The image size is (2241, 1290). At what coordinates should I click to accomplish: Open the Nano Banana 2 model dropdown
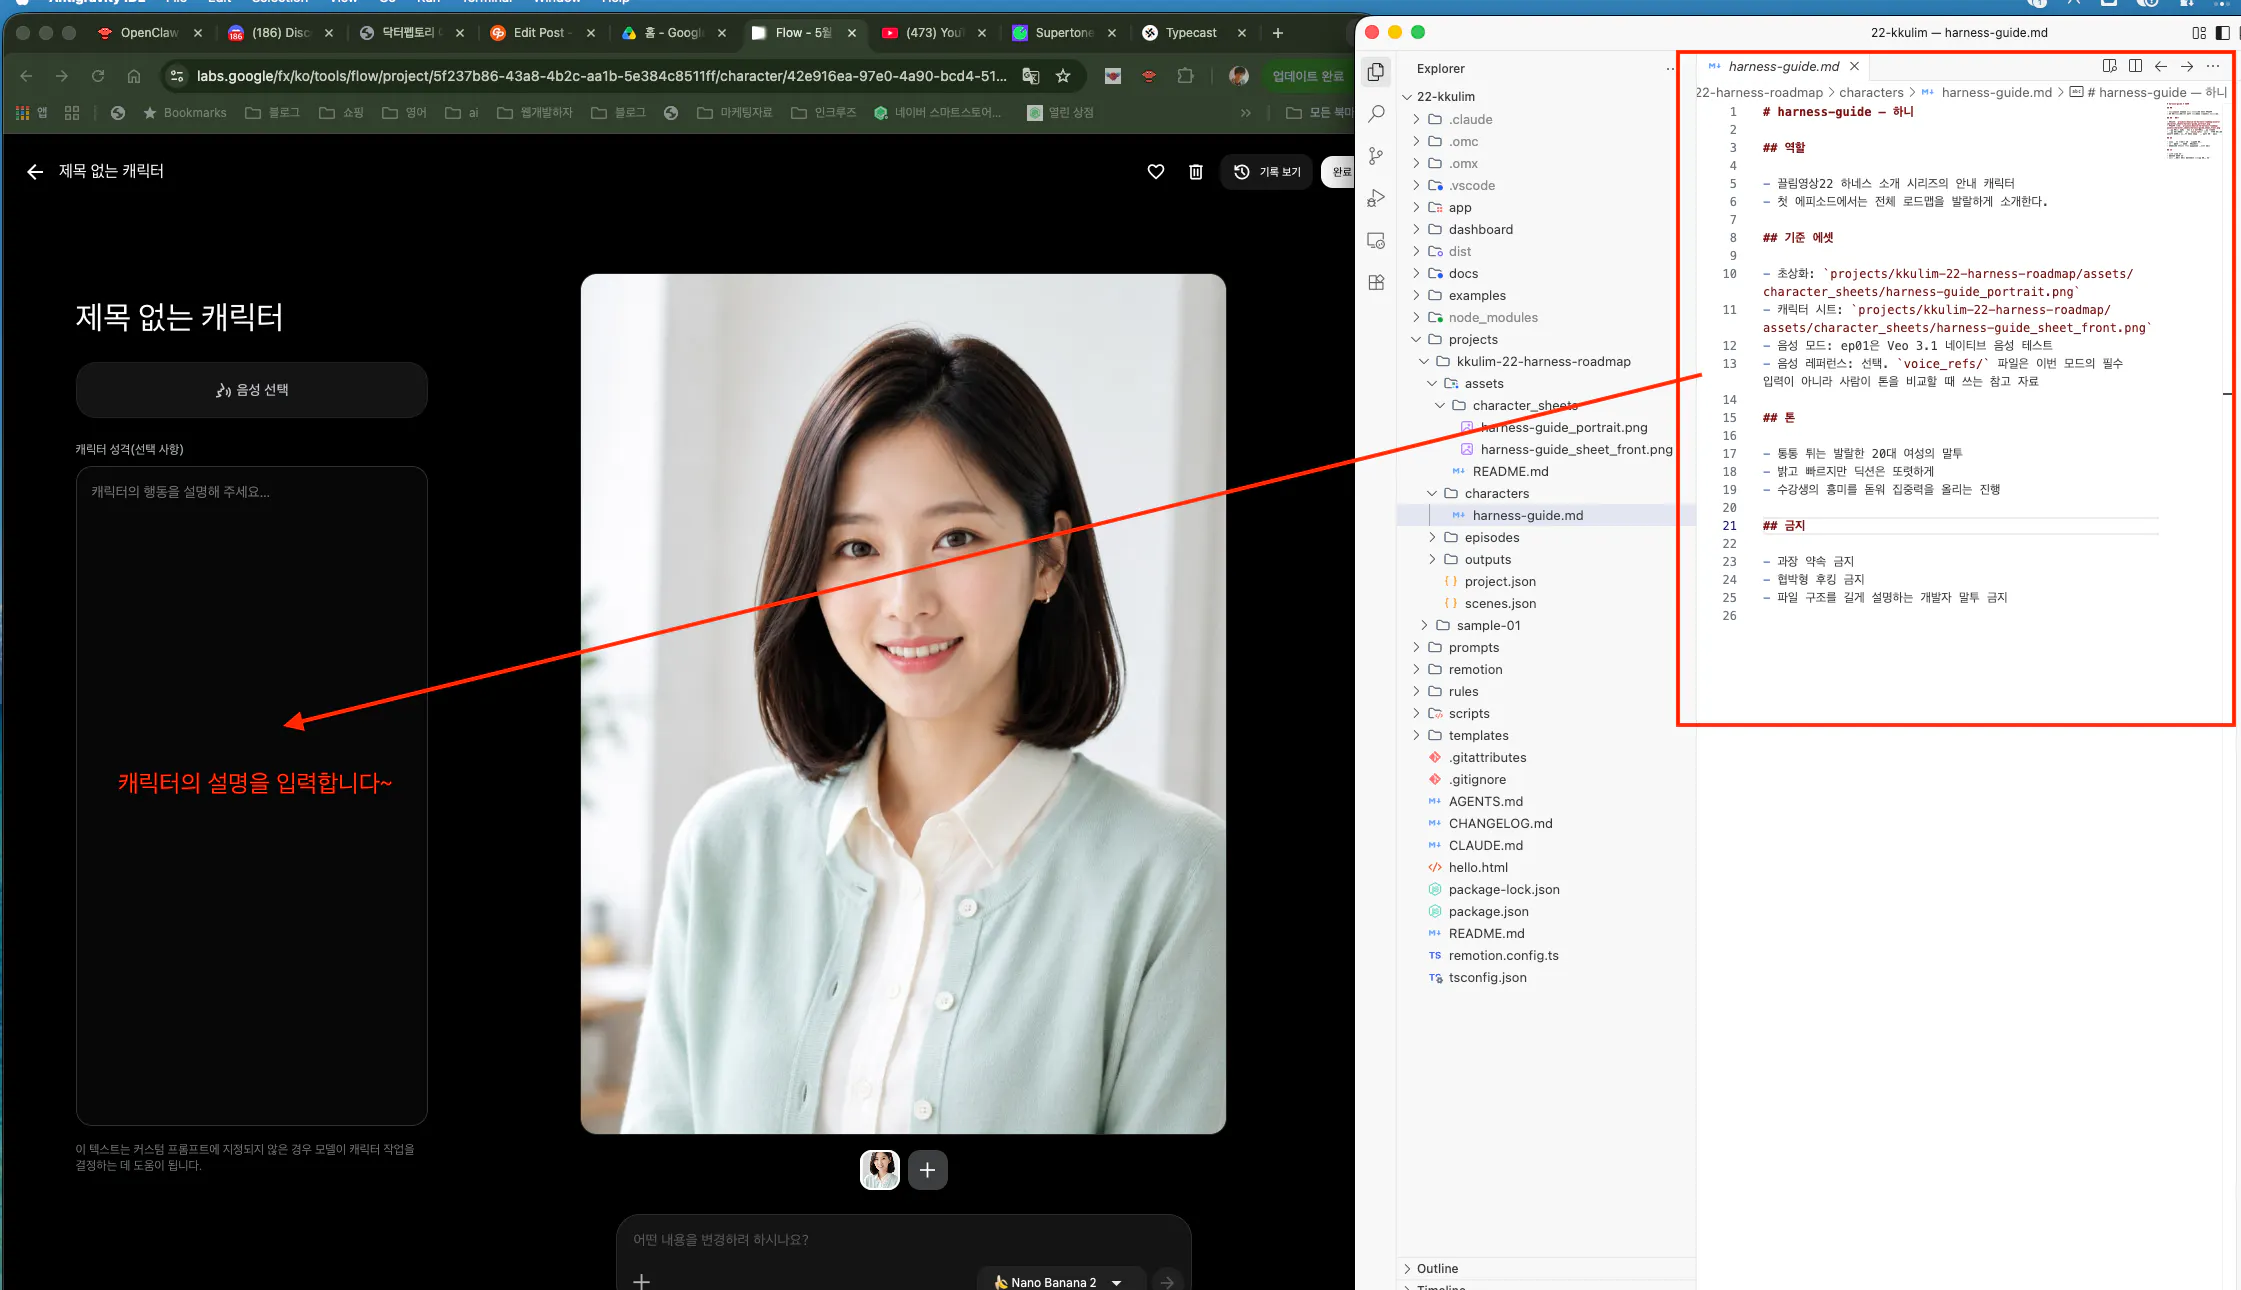[1060, 1282]
